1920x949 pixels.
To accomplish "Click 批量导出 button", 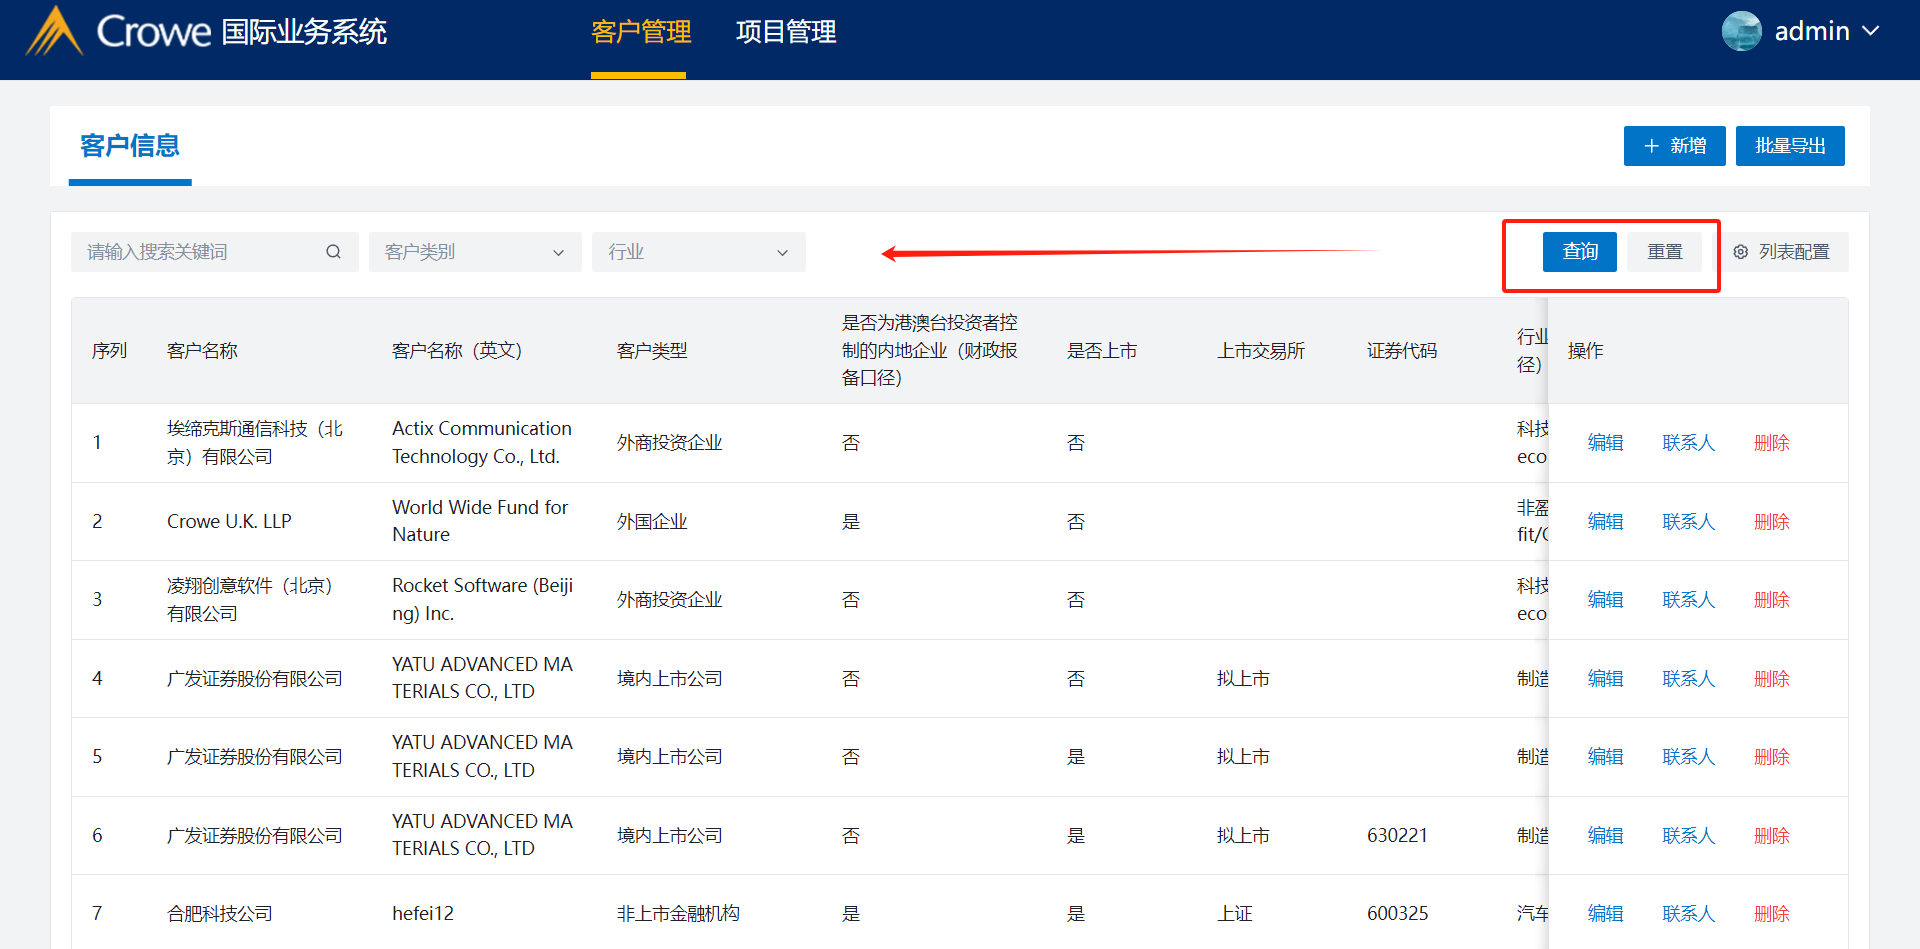I will pos(1789,146).
